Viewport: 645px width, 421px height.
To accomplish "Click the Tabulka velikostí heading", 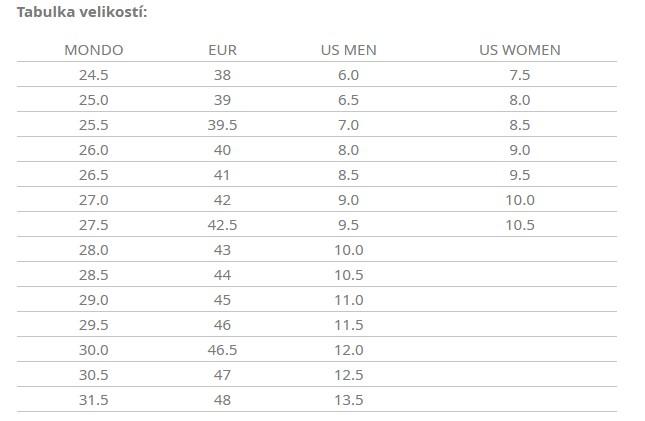I will click(82, 12).
